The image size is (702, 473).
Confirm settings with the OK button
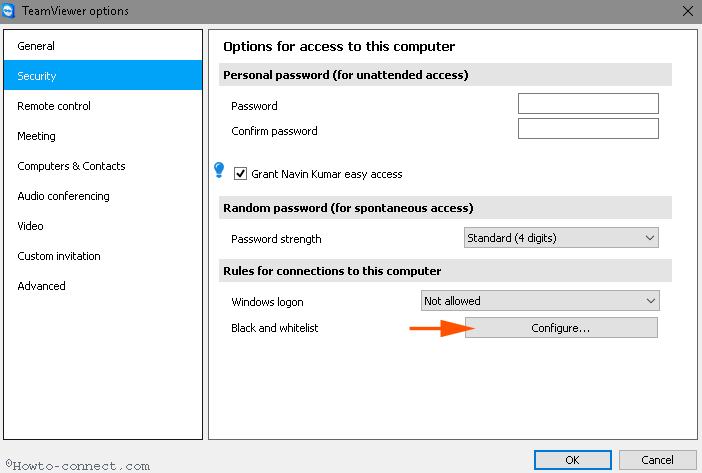(573, 460)
